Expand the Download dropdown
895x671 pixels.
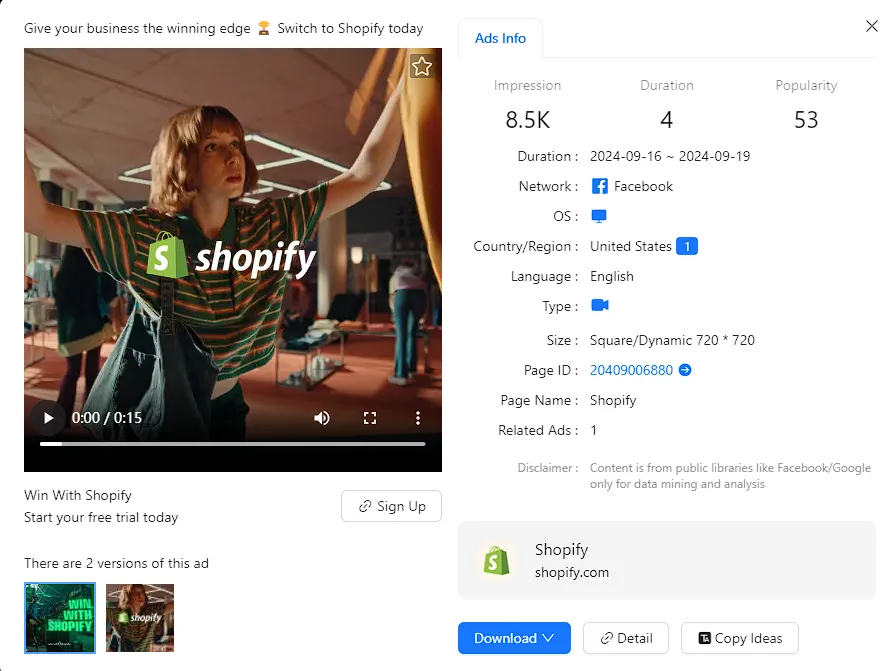(514, 638)
